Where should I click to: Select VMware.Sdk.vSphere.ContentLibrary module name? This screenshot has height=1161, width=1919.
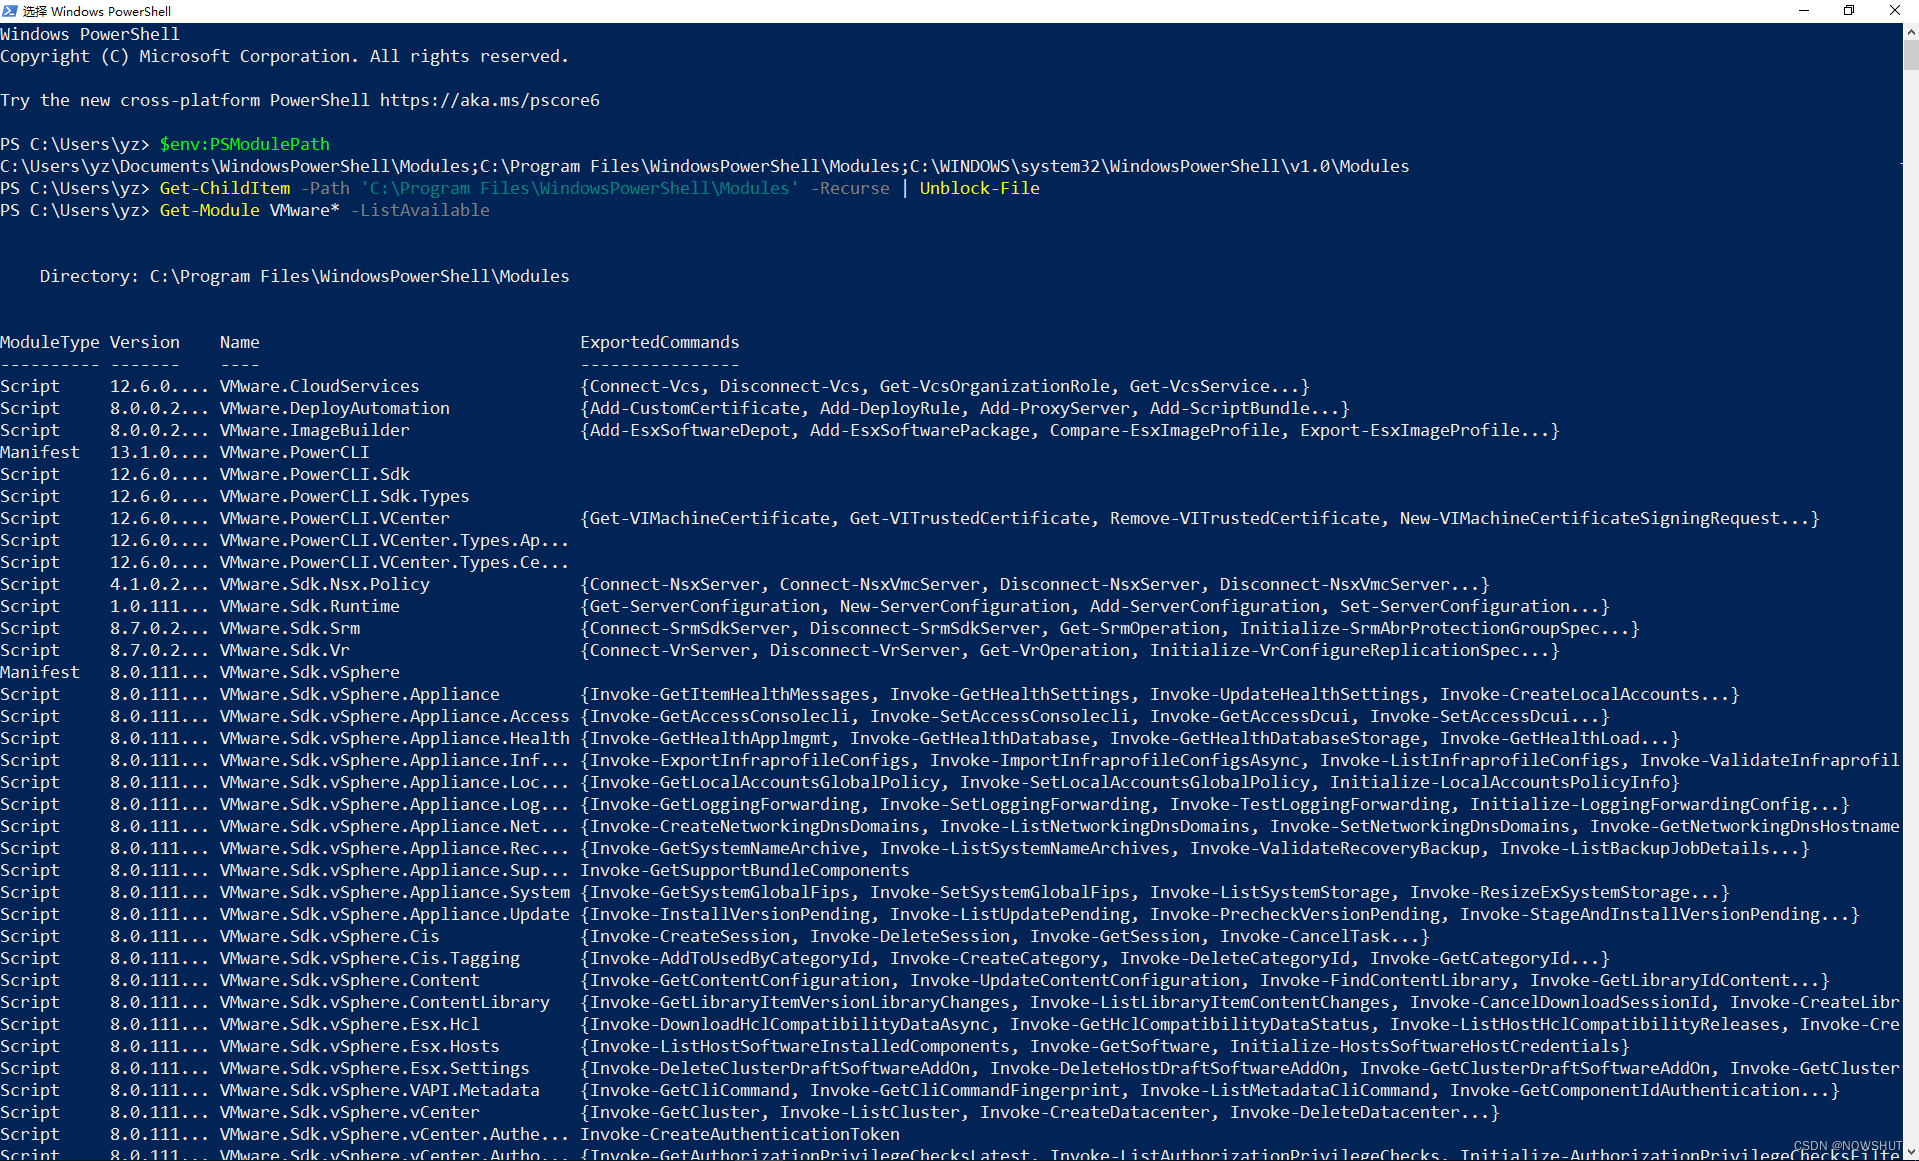pyautogui.click(x=385, y=1002)
